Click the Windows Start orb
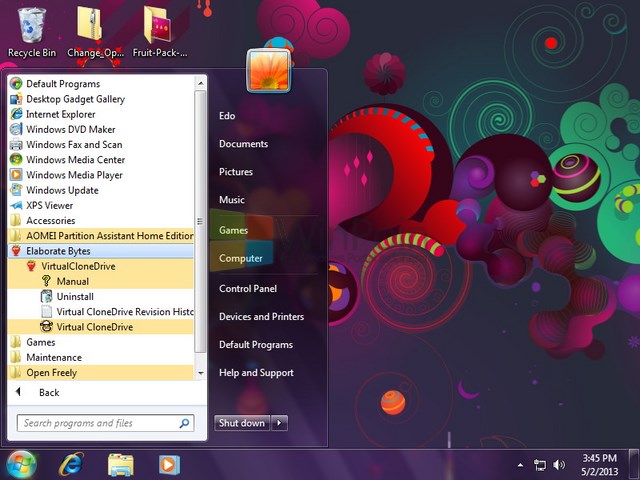Screen dimensions: 640x480 pos(21,465)
